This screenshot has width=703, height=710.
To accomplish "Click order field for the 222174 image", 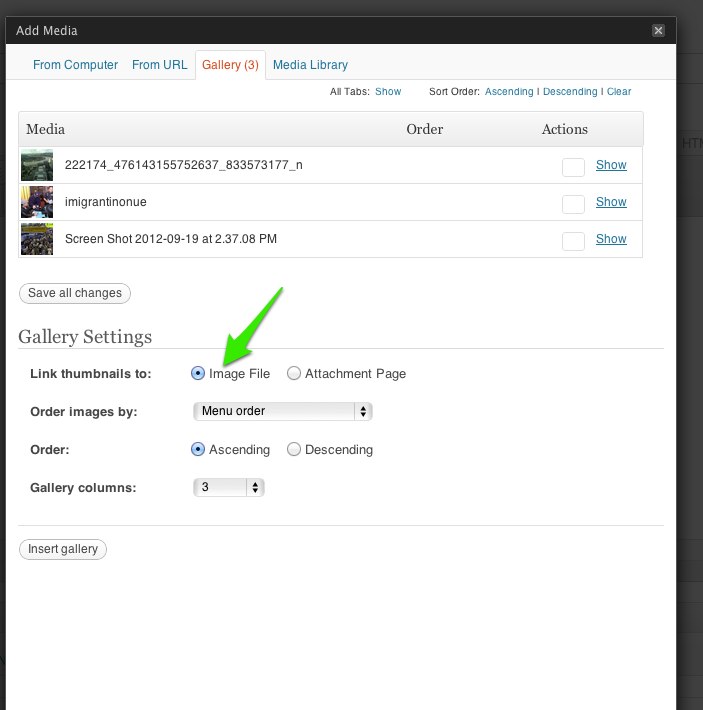I will coord(573,168).
